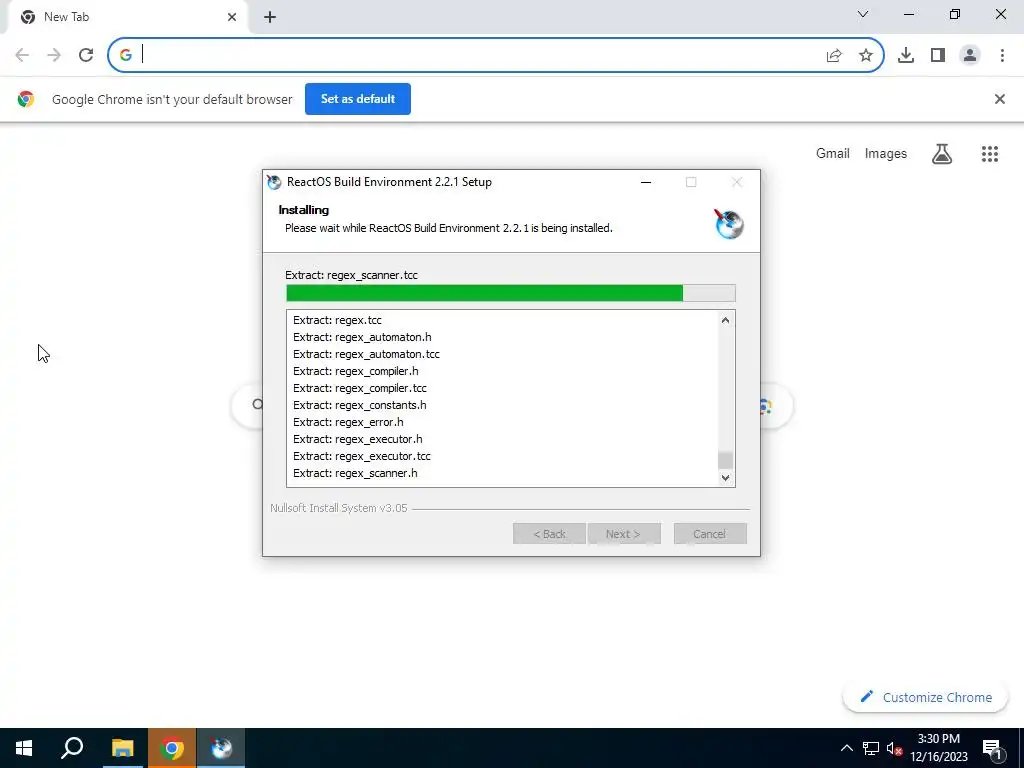Screen dimensions: 1024x768
Task: Switch to ReactOS installer on taskbar
Action: pyautogui.click(x=221, y=748)
